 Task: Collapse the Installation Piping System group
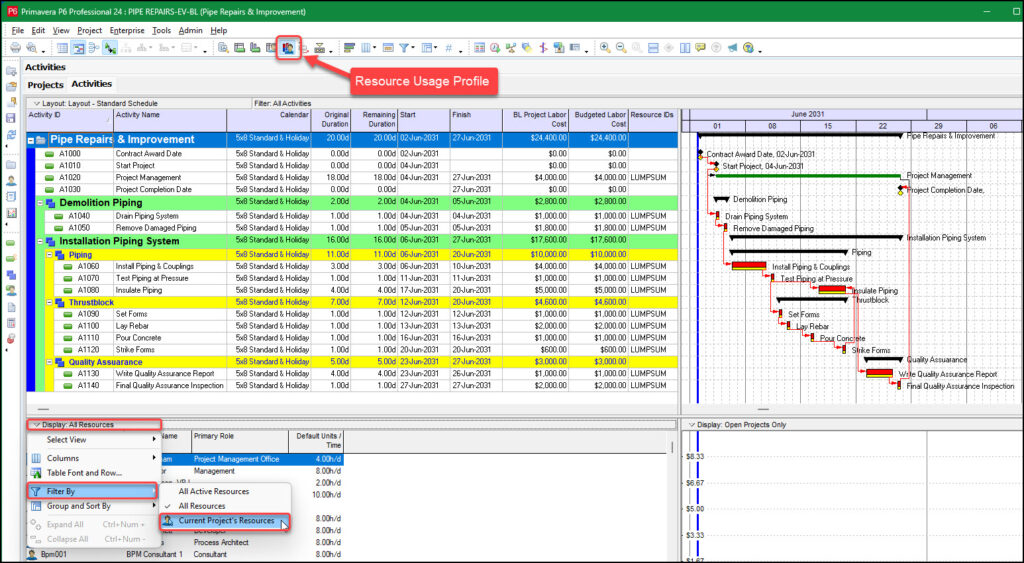click(41, 241)
